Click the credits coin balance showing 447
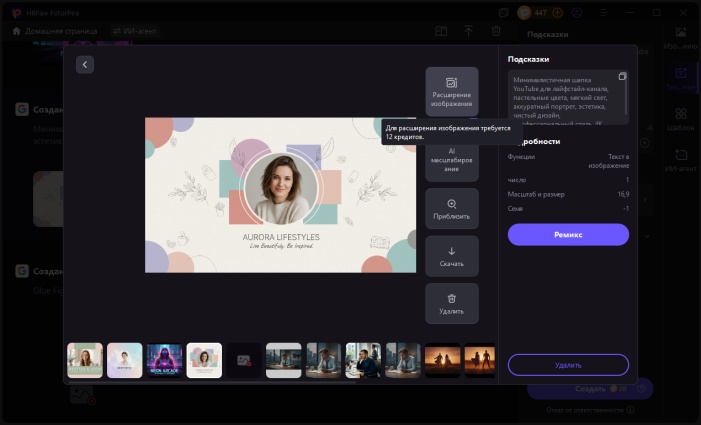Screen dimensions: 701x425 tap(535, 13)
